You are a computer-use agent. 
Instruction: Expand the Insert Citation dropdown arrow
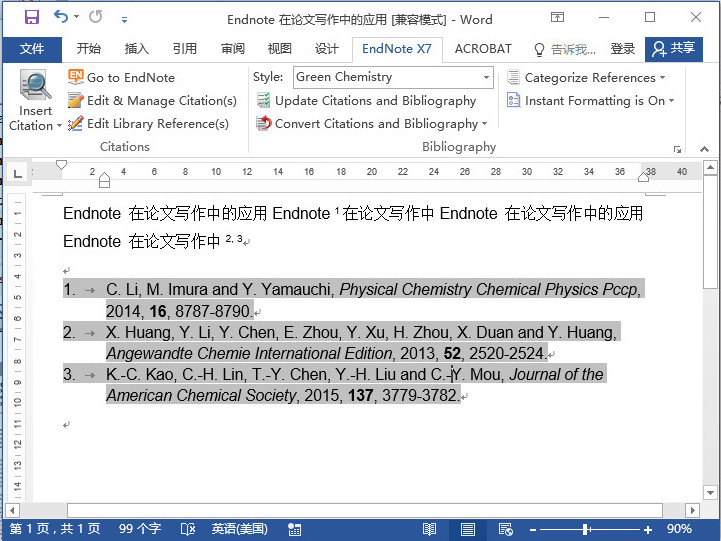[59, 126]
